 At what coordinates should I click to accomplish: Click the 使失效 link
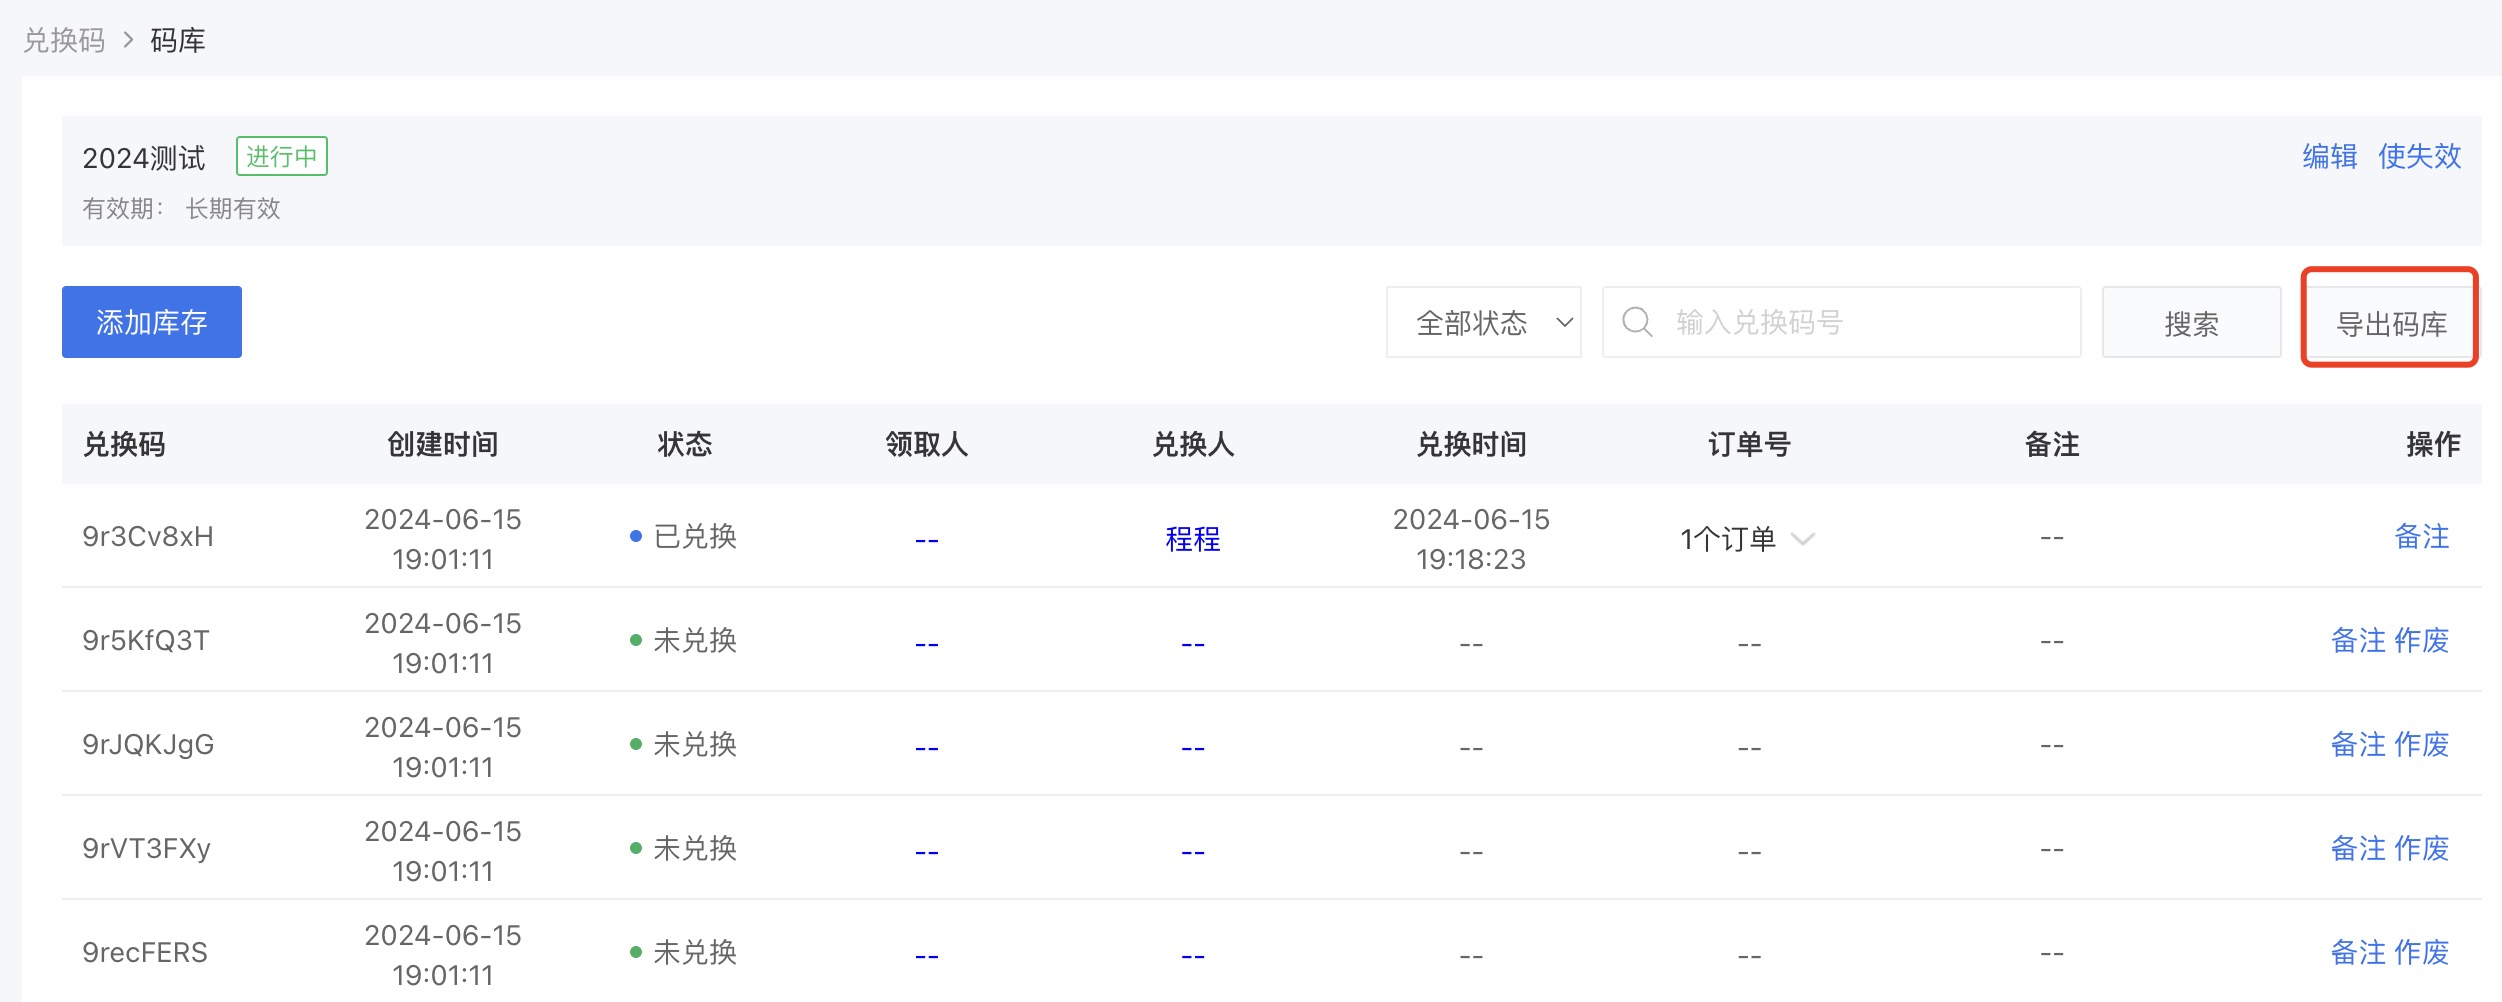pos(2419,156)
